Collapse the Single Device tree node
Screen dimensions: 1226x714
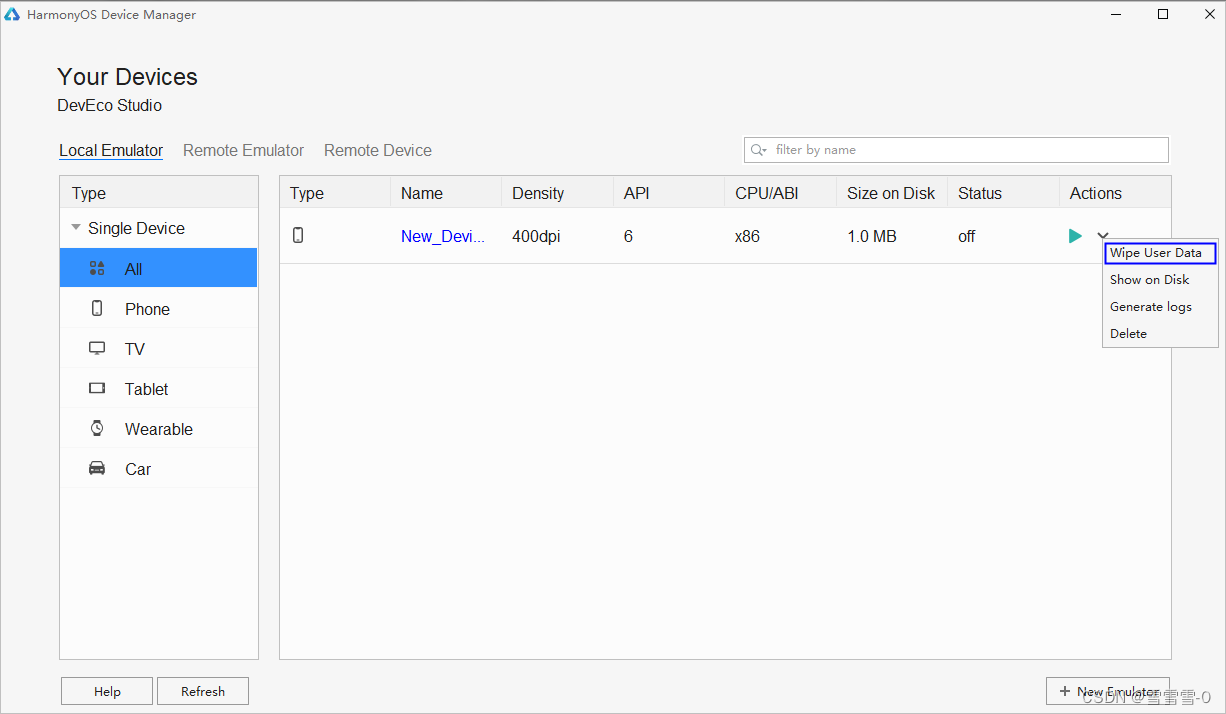click(x=76, y=228)
